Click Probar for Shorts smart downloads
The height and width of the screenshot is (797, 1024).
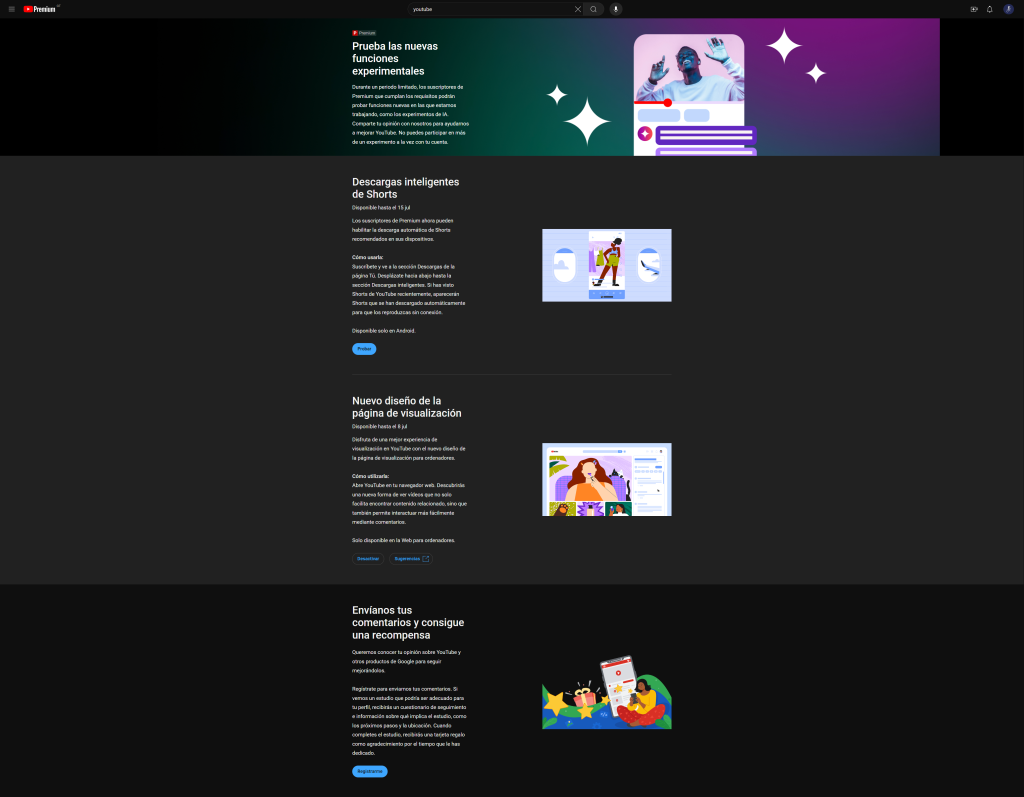click(x=364, y=349)
